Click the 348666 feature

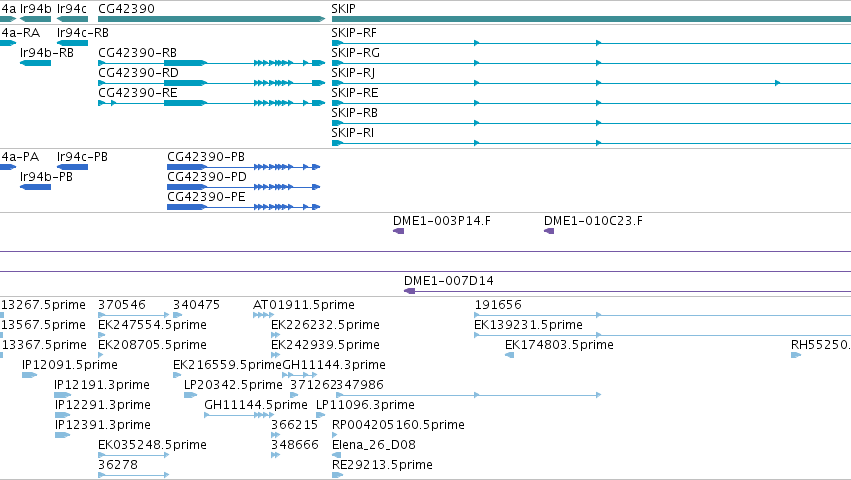click(275, 455)
